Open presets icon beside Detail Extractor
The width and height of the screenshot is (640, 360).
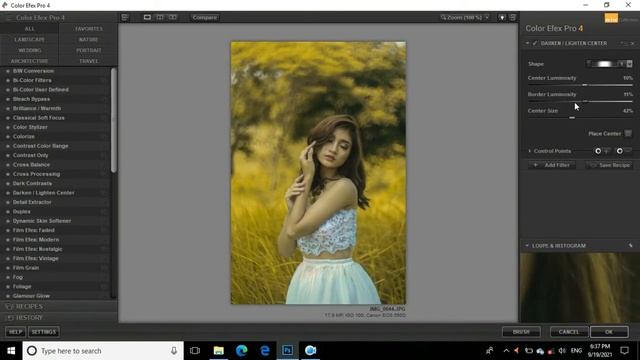[104, 202]
